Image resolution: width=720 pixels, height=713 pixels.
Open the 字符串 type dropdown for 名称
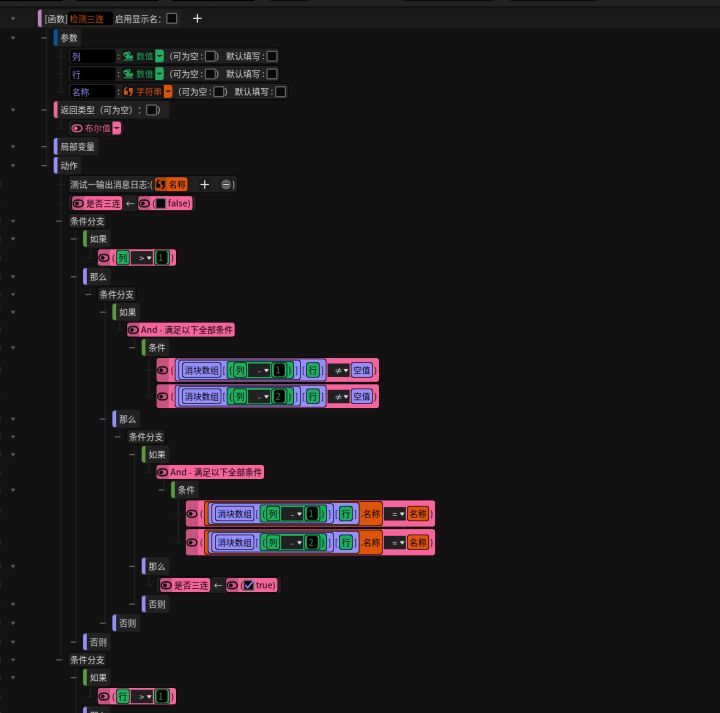click(168, 92)
